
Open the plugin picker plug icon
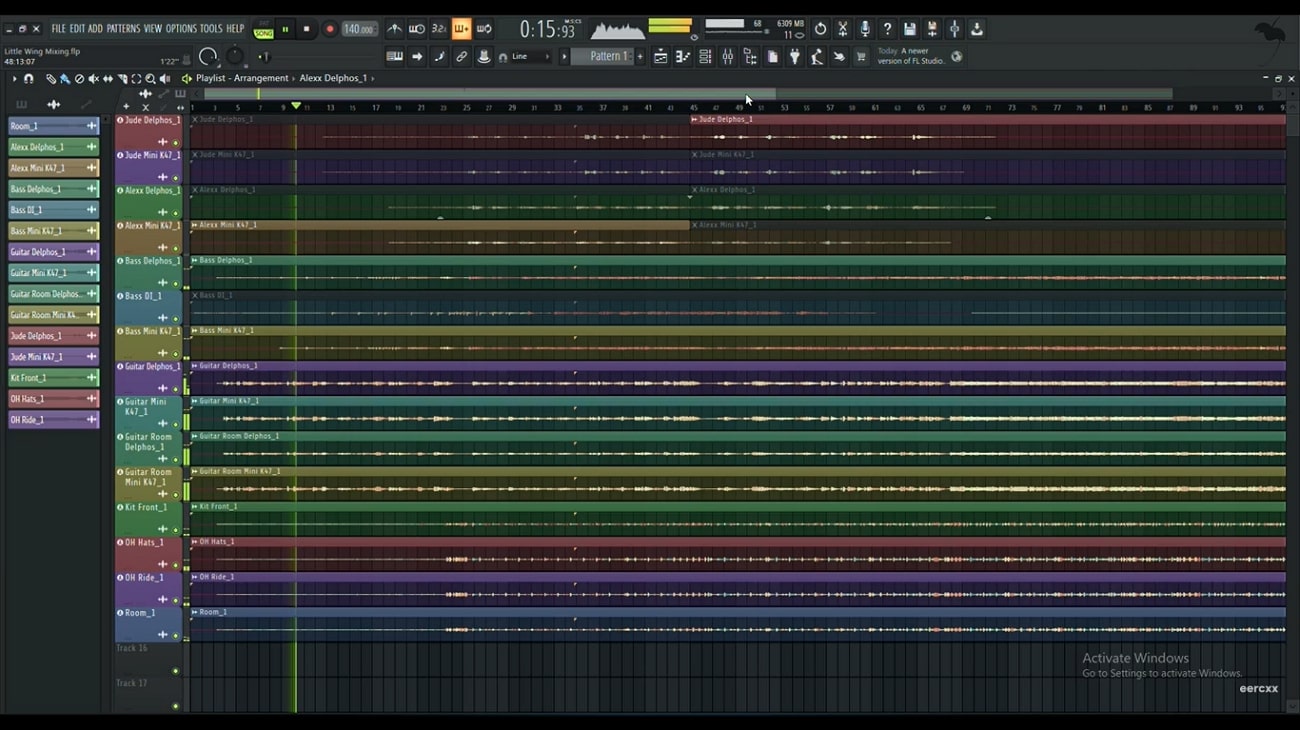(795, 57)
